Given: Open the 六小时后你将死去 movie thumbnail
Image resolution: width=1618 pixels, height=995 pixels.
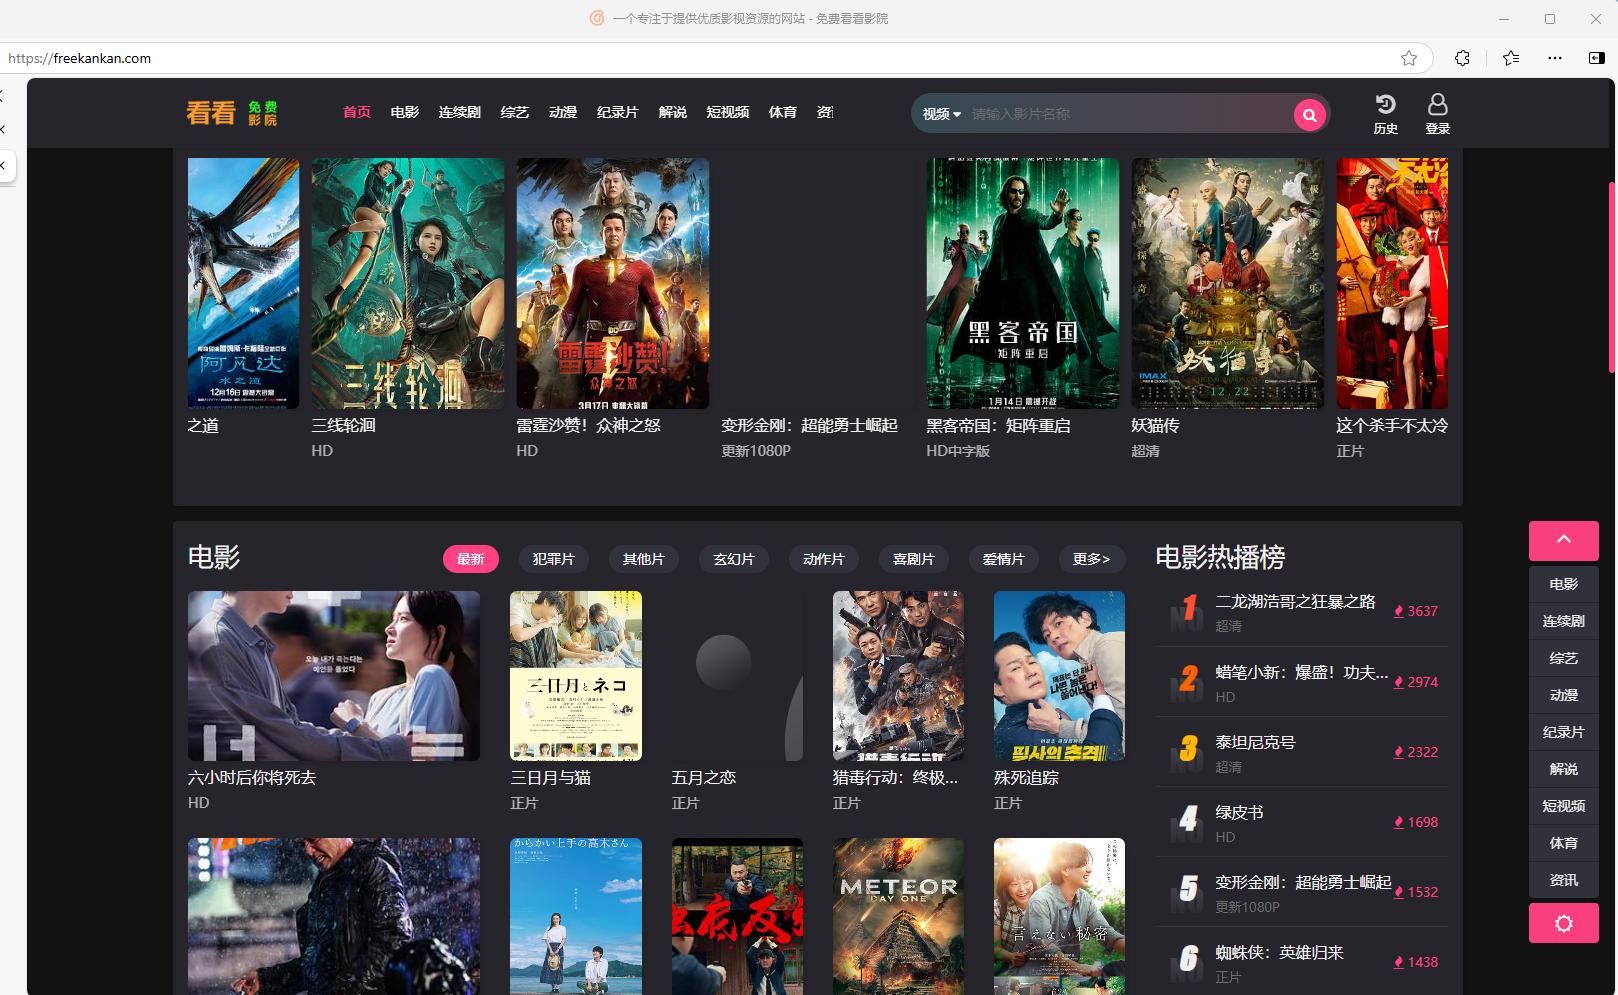Looking at the screenshot, I should click(x=334, y=676).
